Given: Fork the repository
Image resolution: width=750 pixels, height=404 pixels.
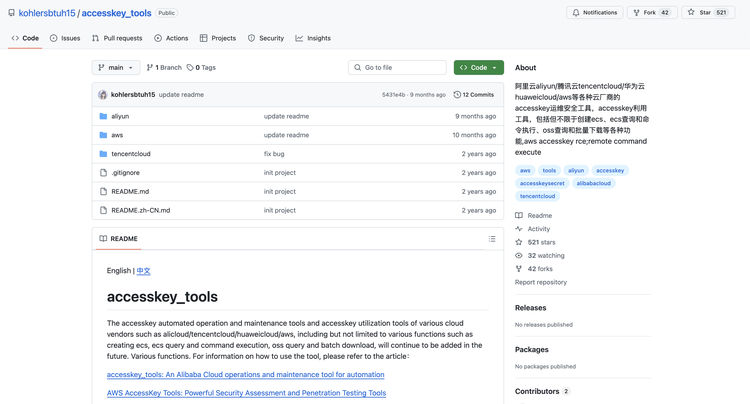Looking at the screenshot, I should [x=652, y=12].
